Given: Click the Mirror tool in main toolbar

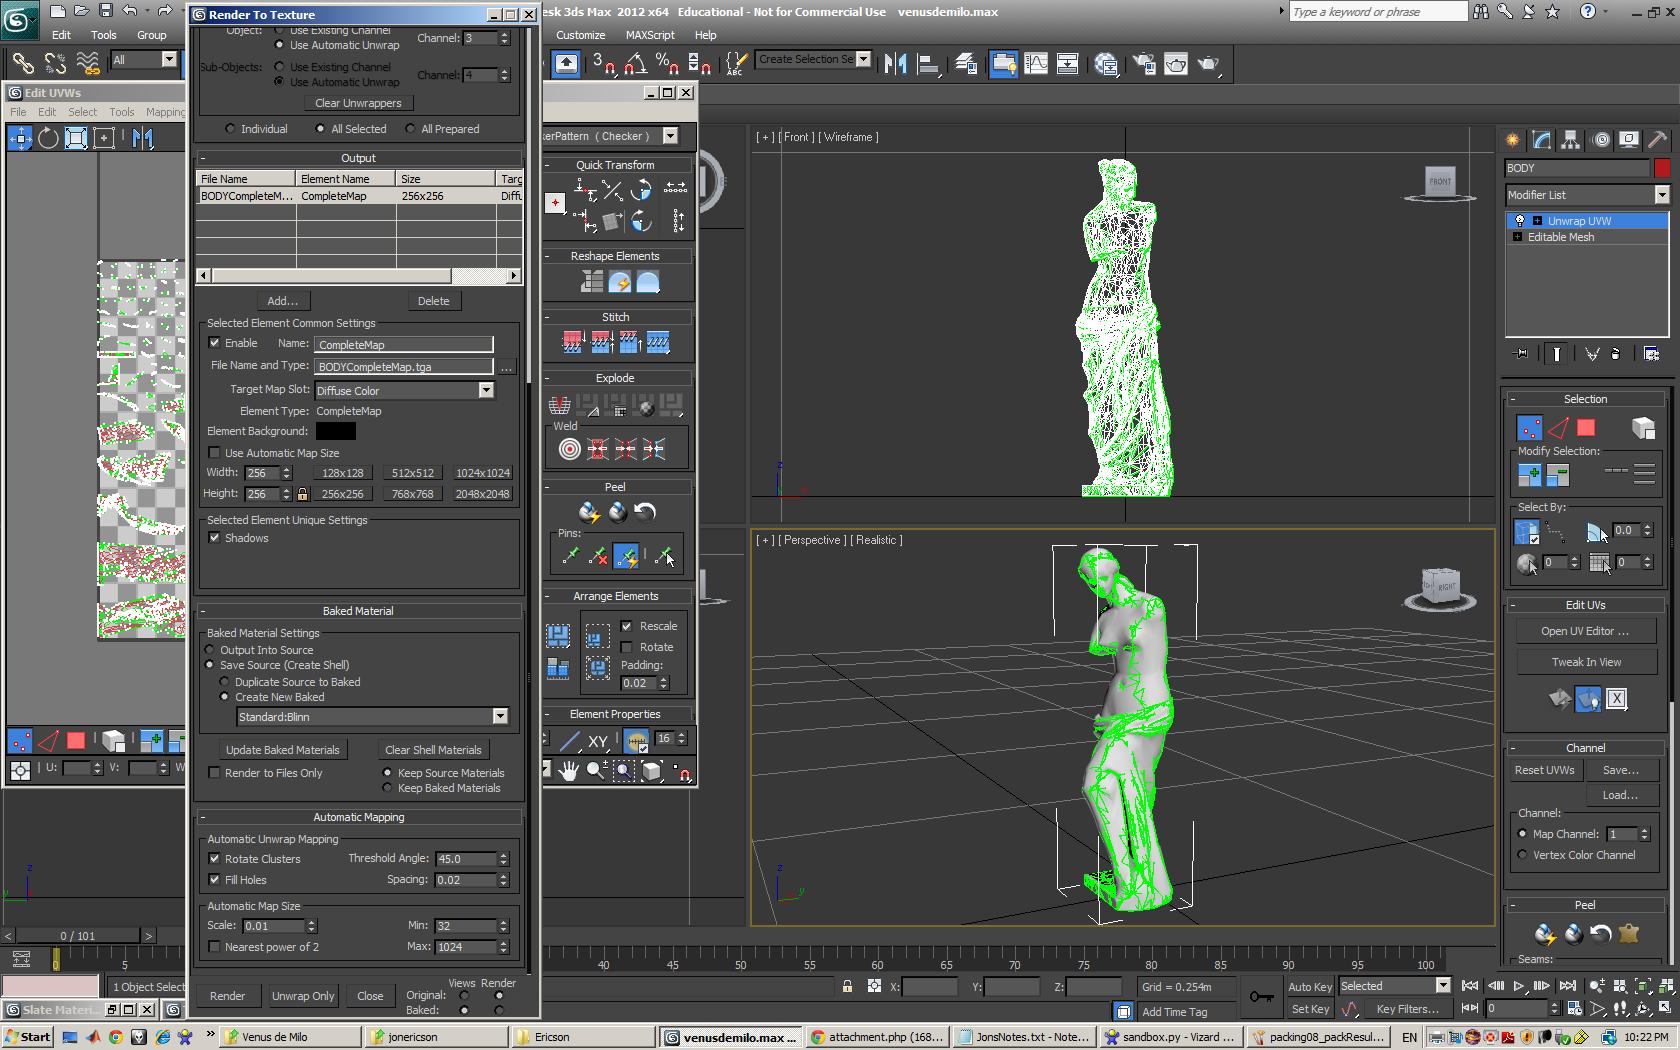Looking at the screenshot, I should click(895, 64).
